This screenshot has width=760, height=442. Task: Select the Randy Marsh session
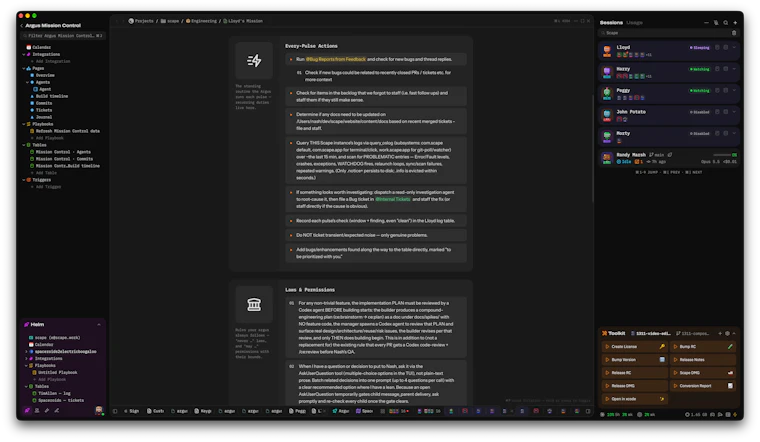coord(669,158)
